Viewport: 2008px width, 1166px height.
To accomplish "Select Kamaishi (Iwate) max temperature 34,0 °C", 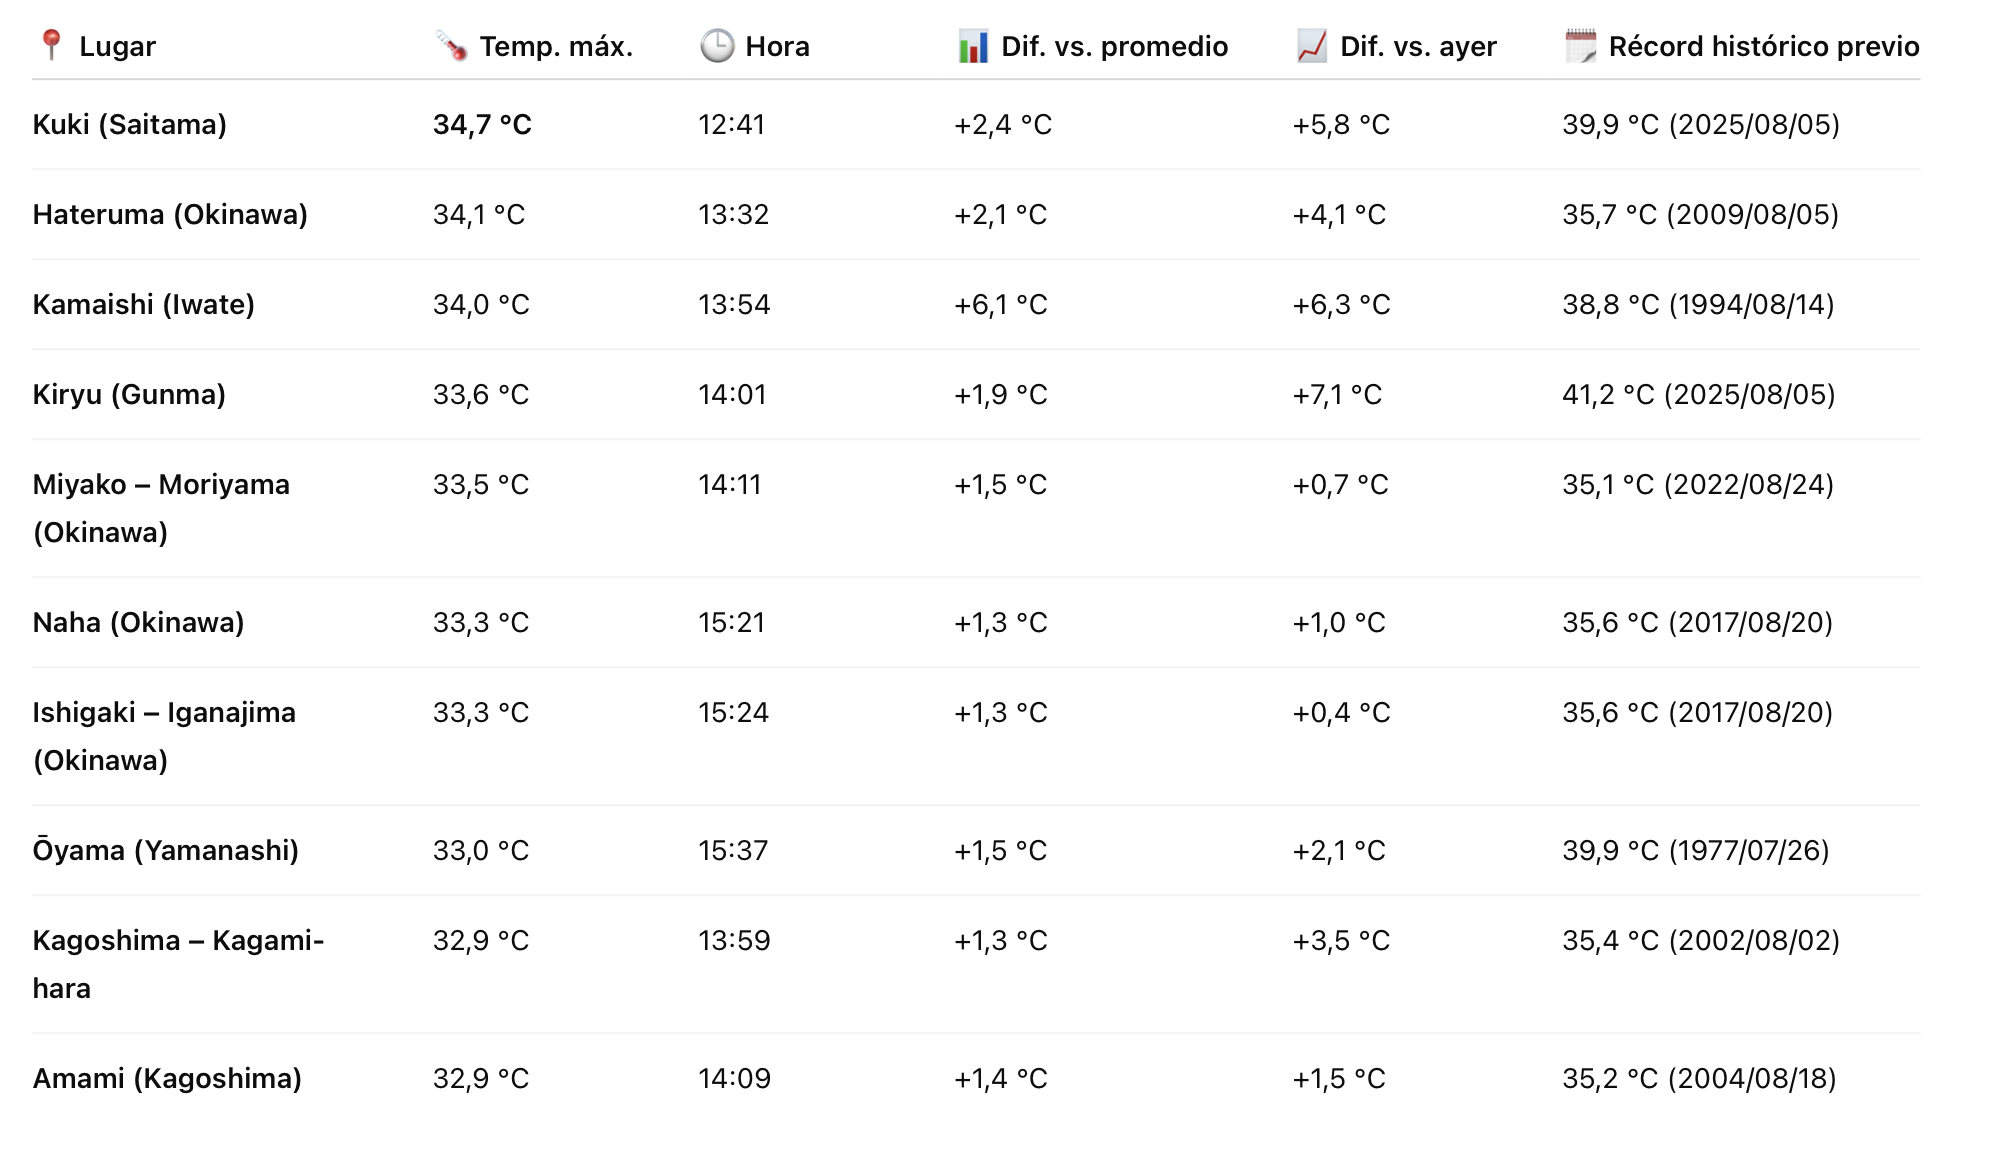I will [481, 305].
